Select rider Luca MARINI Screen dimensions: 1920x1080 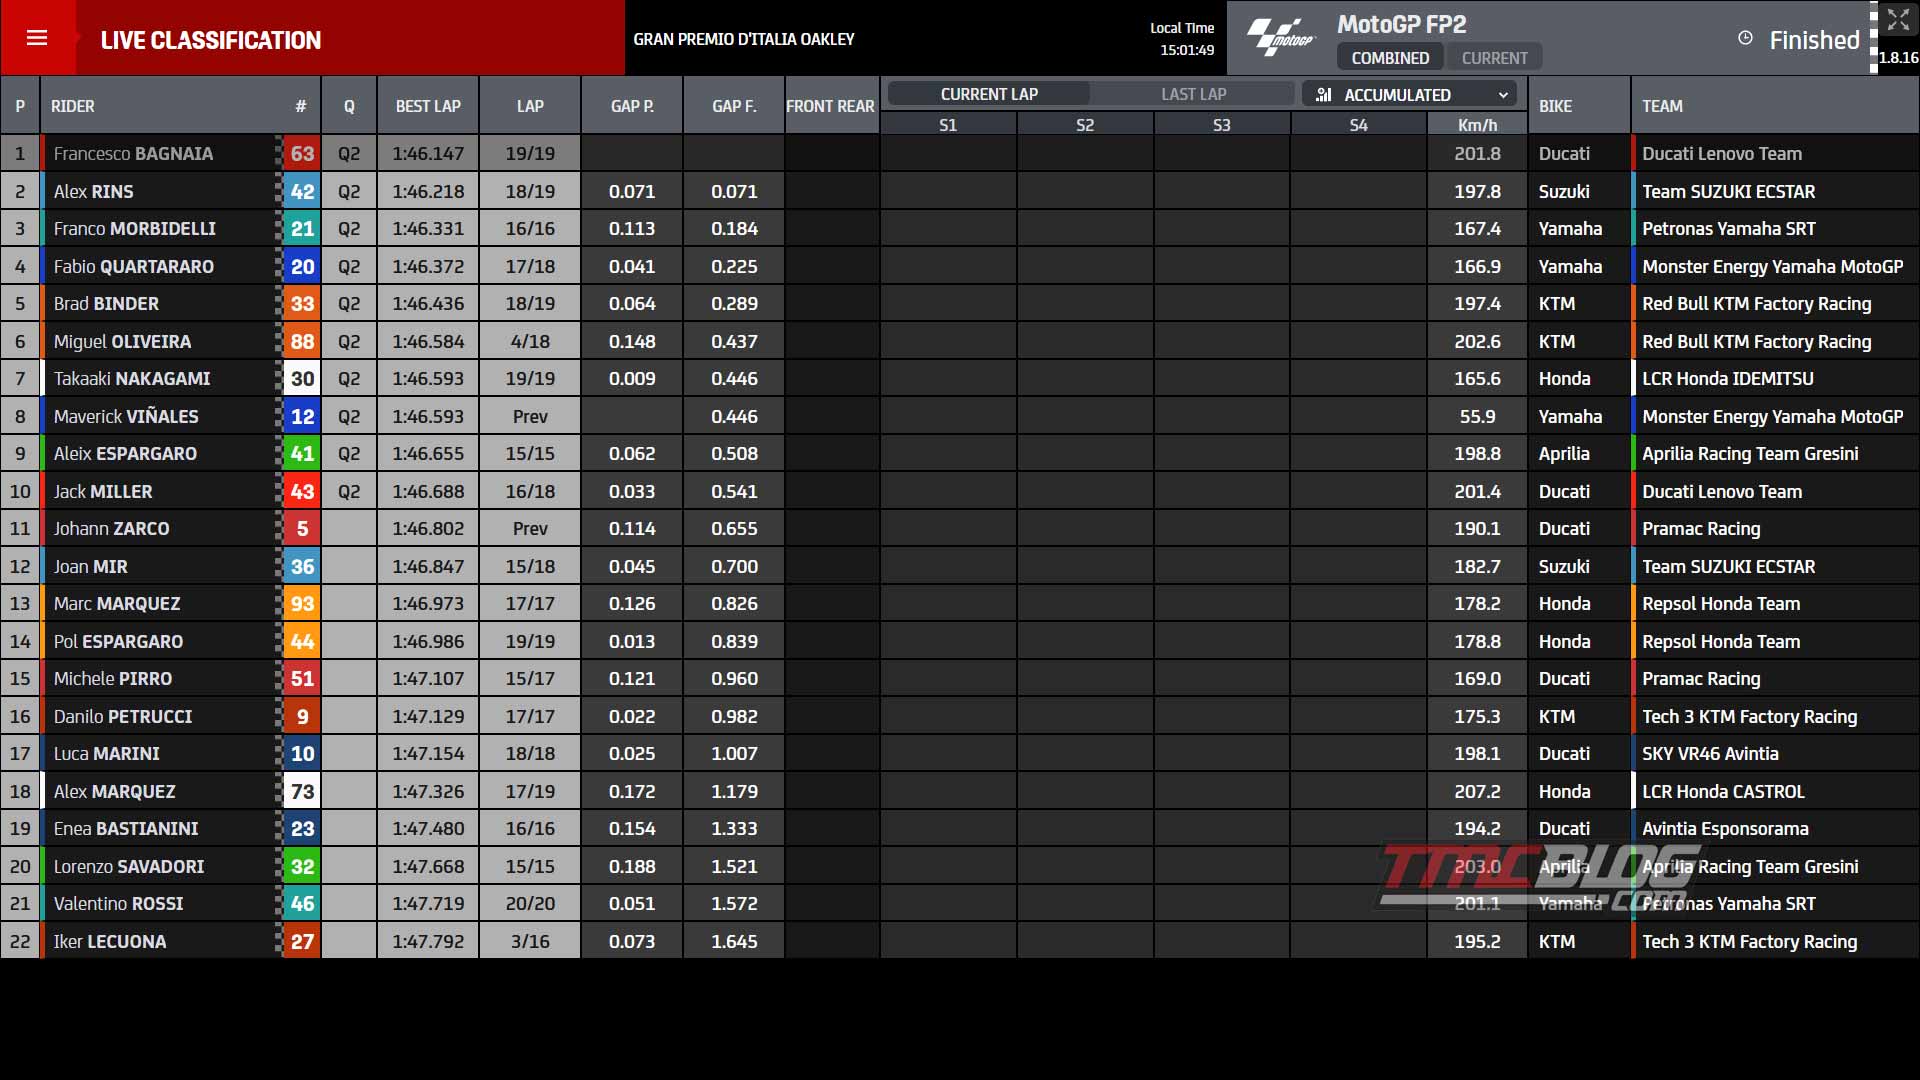[106, 754]
